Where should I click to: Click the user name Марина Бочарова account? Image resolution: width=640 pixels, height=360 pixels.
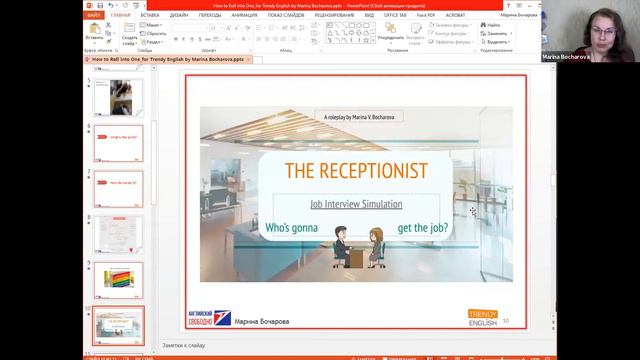pyautogui.click(x=519, y=15)
